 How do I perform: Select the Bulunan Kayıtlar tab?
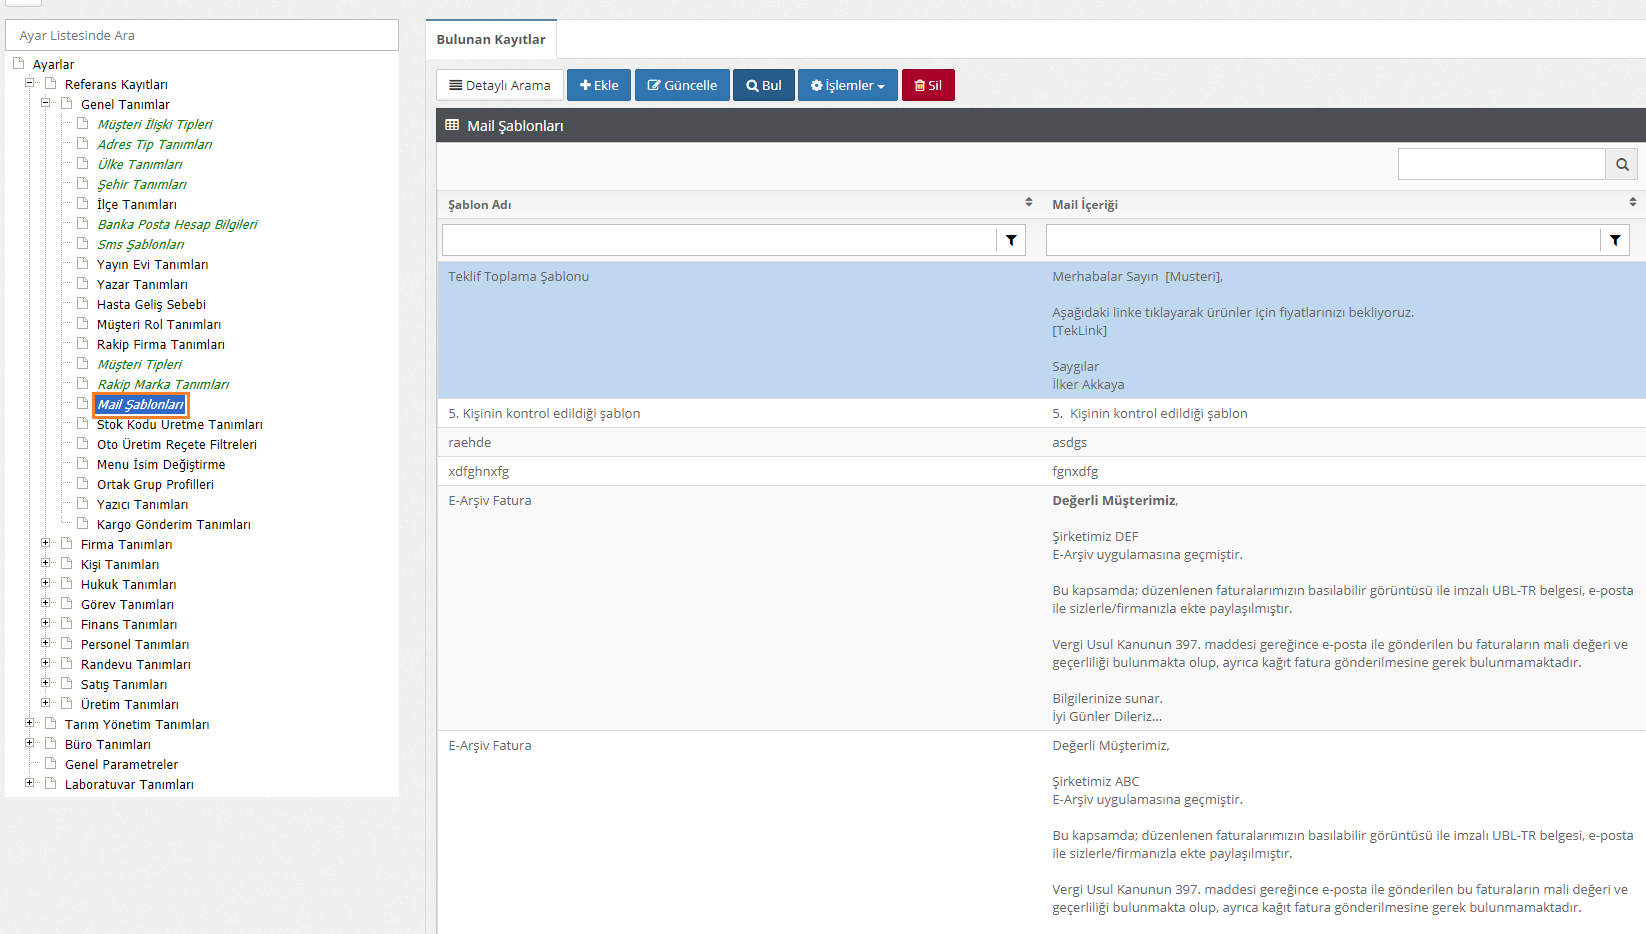tap(491, 40)
